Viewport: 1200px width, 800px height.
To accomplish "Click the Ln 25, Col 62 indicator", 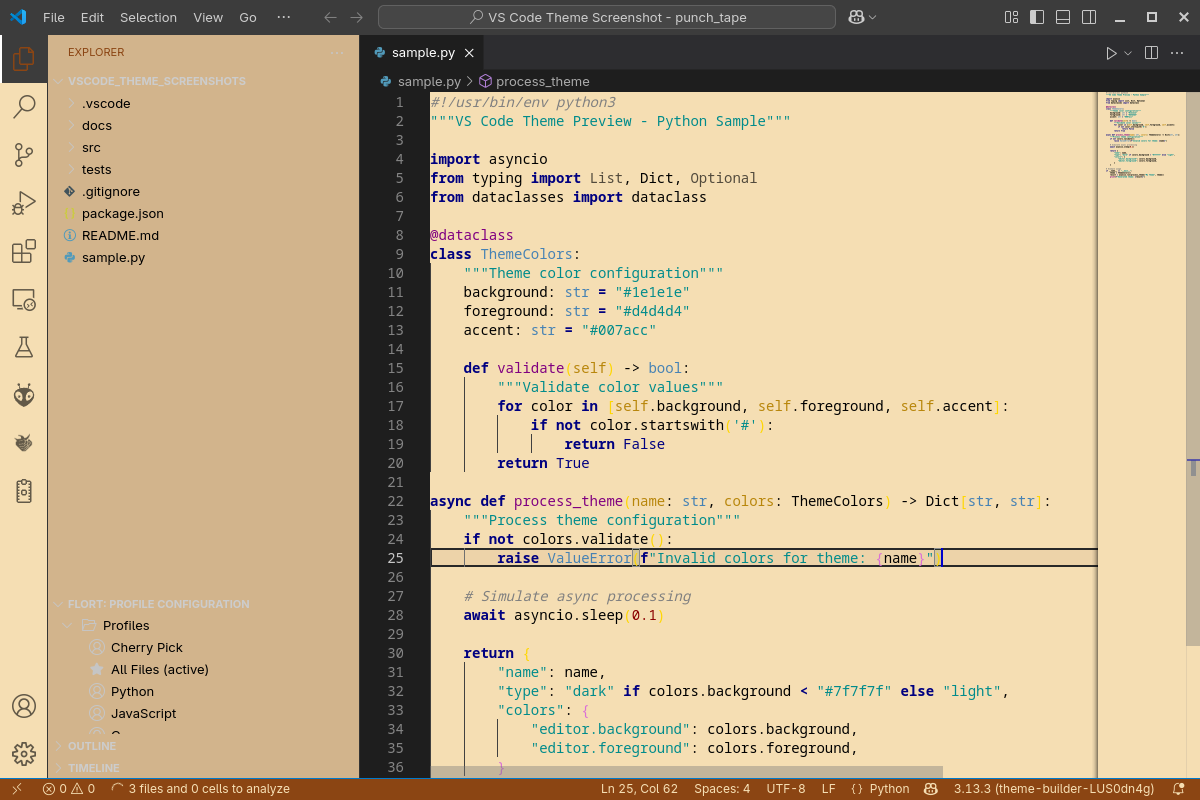I will tap(639, 789).
